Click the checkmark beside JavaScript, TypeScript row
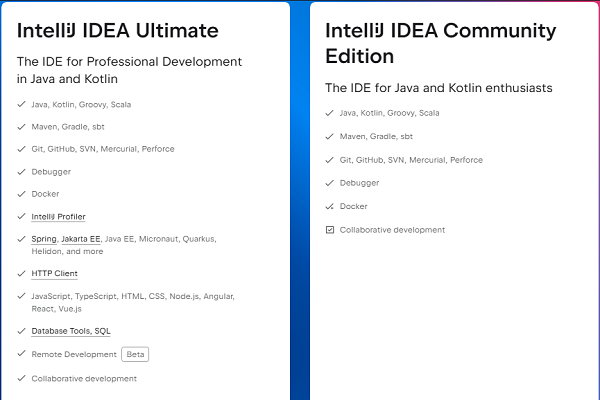The height and width of the screenshot is (400, 600). point(21,296)
